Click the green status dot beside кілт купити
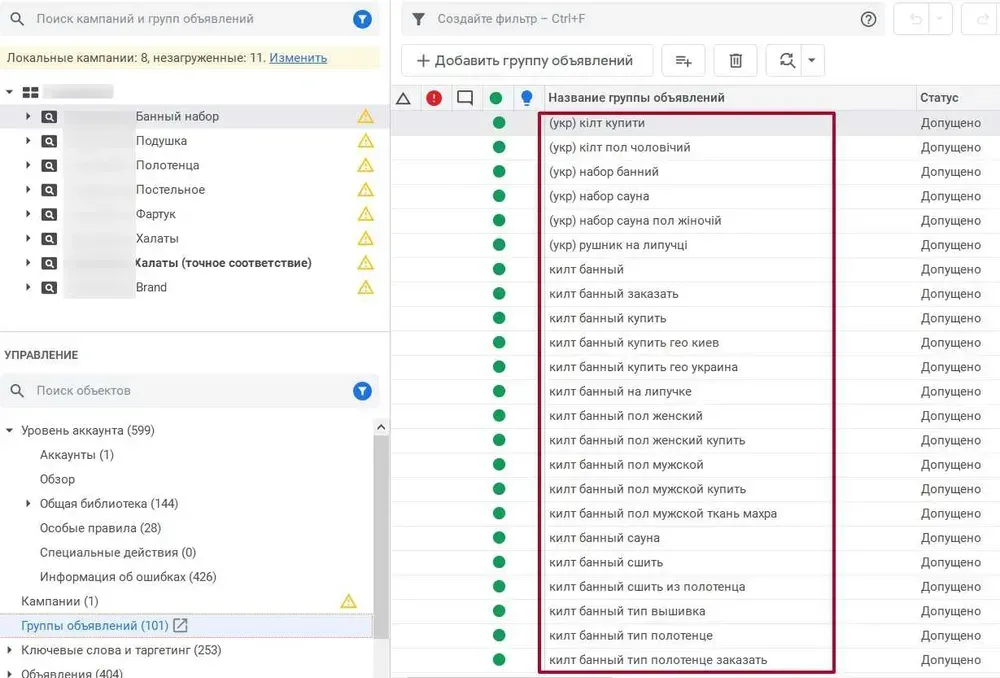Screen dimensions: 1000x678 tap(497, 122)
